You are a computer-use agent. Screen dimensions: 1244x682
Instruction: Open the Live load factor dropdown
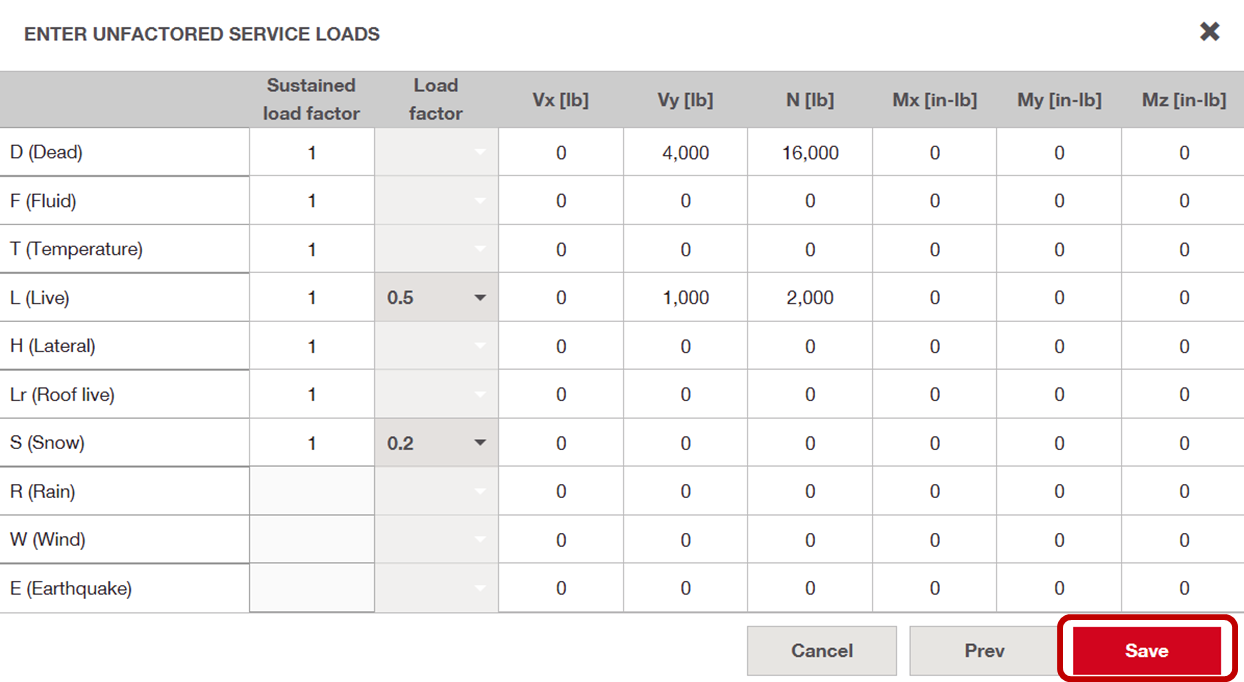click(x=436, y=298)
